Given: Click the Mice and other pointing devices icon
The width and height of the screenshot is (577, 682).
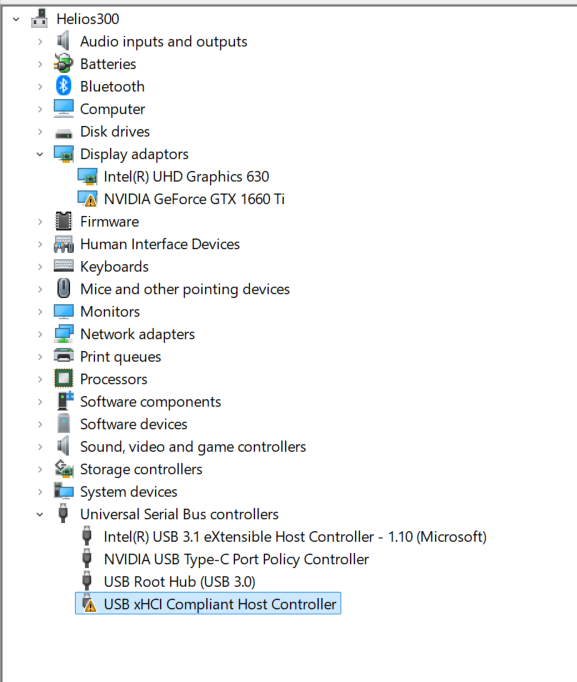Looking at the screenshot, I should 63,289.
